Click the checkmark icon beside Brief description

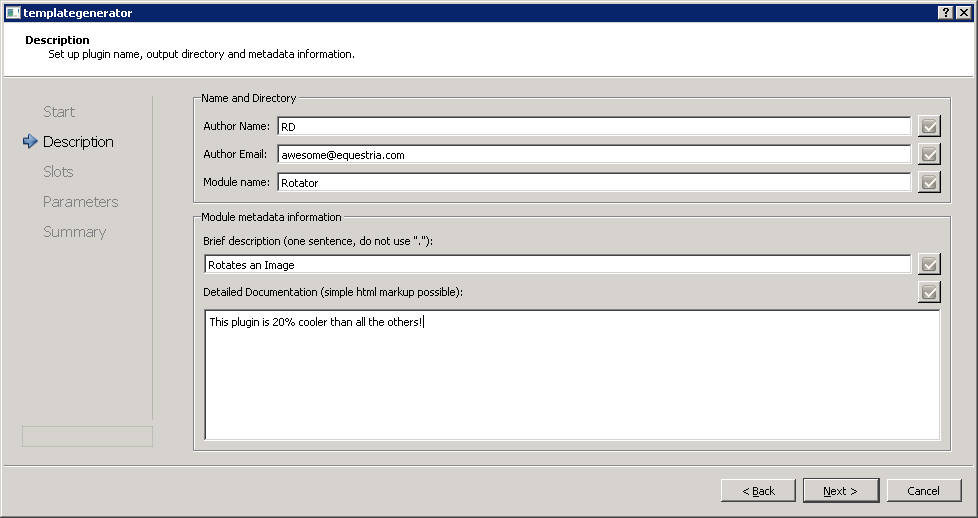pyautogui.click(x=929, y=264)
